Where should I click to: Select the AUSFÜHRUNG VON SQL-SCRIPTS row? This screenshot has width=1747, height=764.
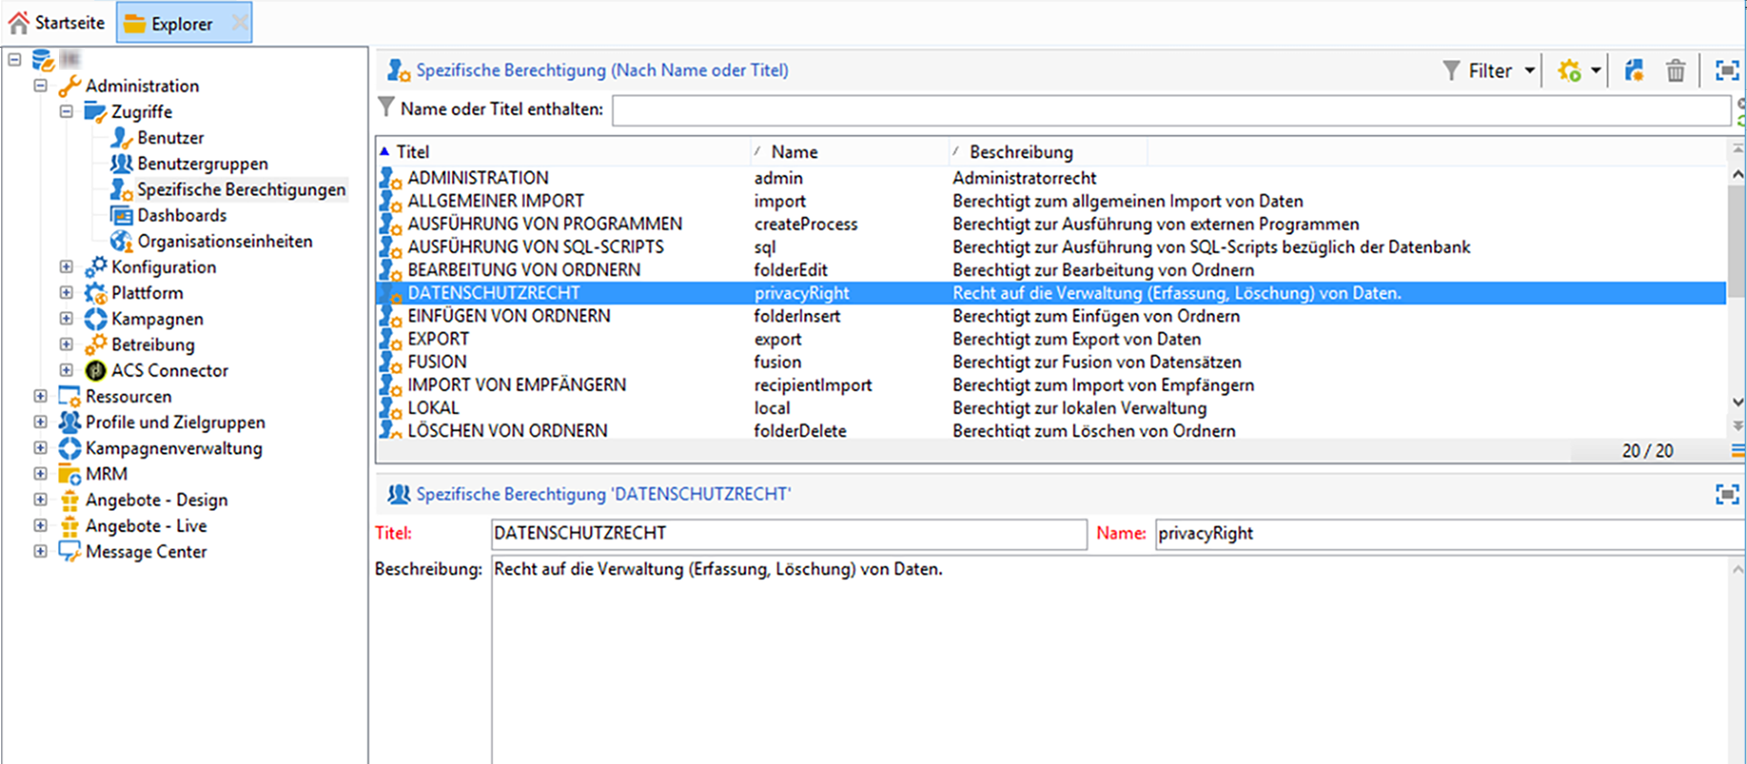pyautogui.click(x=1051, y=247)
